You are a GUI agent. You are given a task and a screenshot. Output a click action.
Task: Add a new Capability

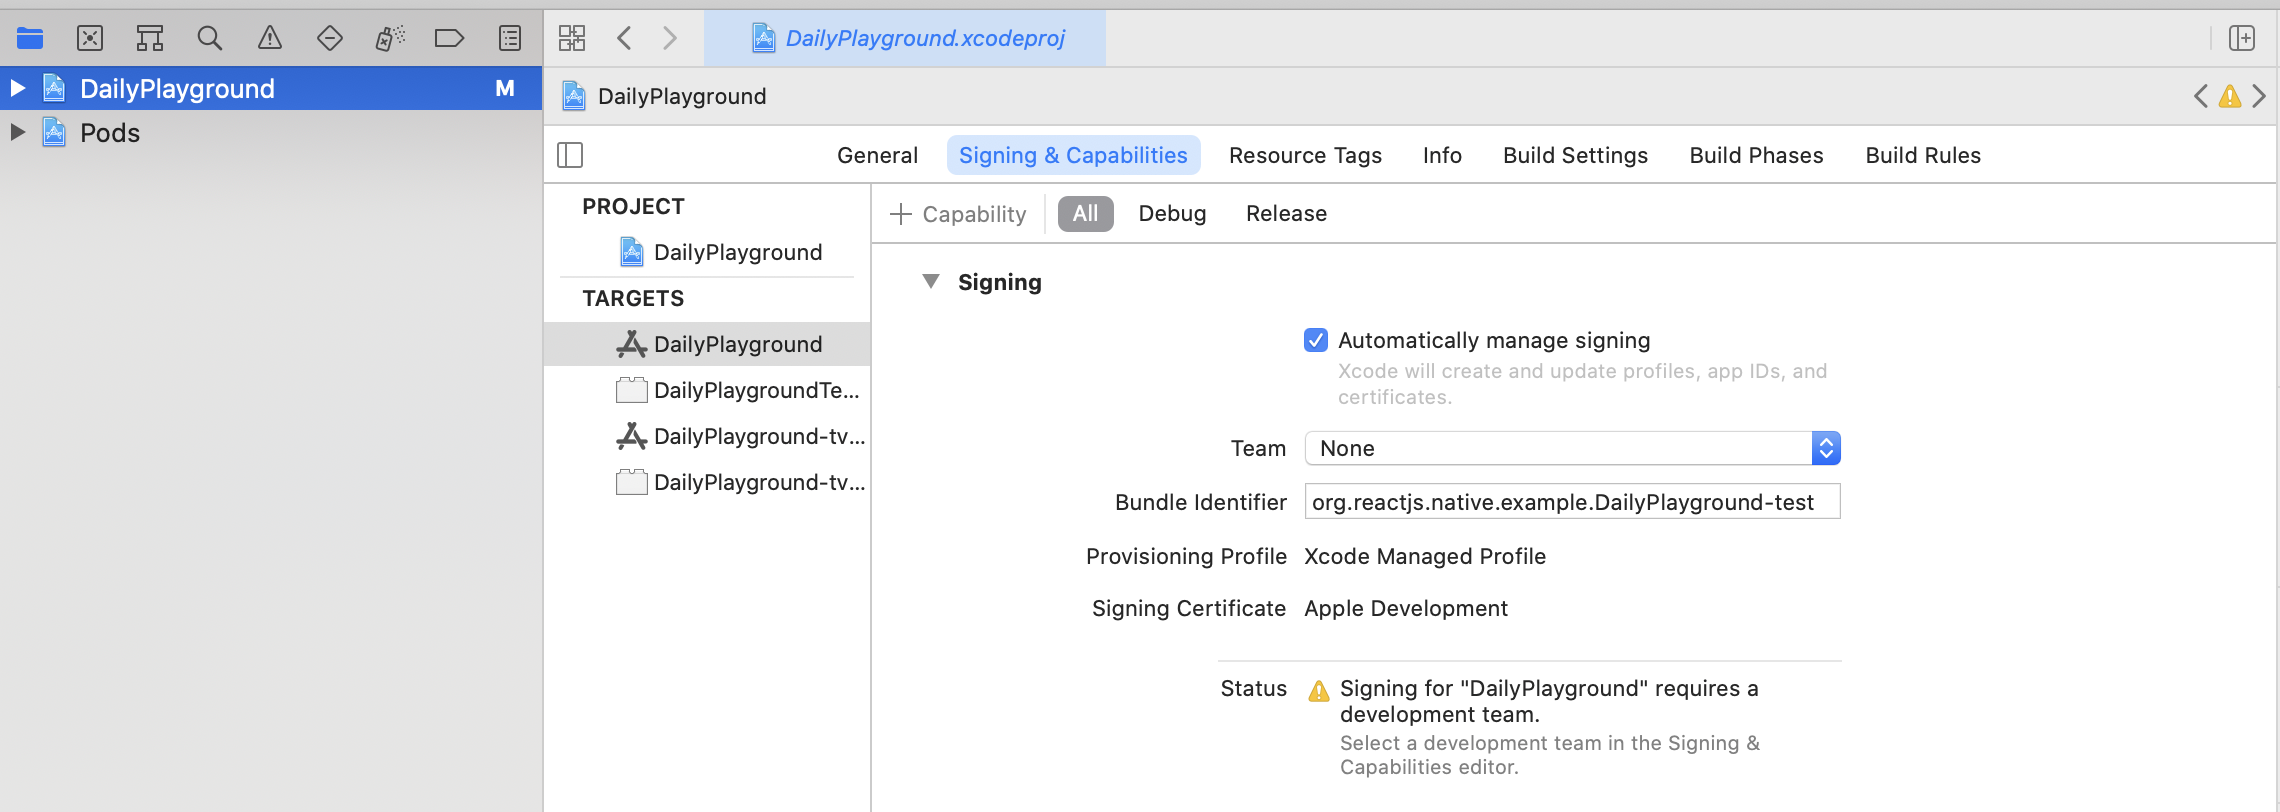click(958, 214)
